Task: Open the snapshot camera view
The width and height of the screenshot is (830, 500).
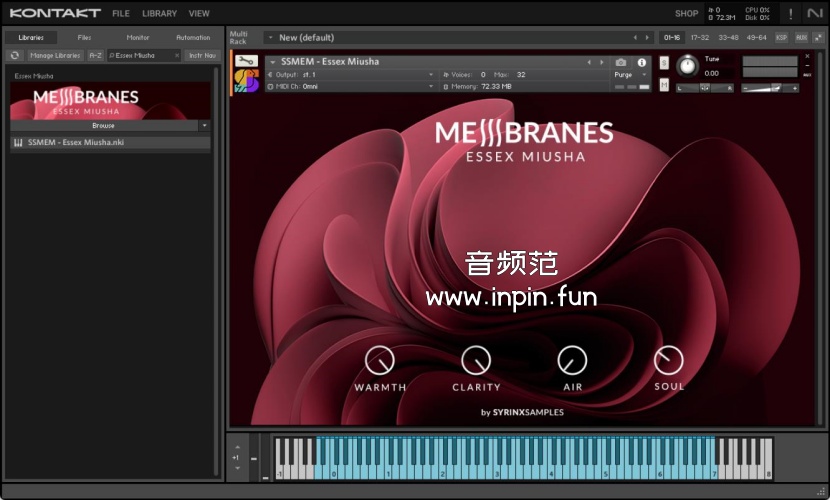Action: click(621, 62)
